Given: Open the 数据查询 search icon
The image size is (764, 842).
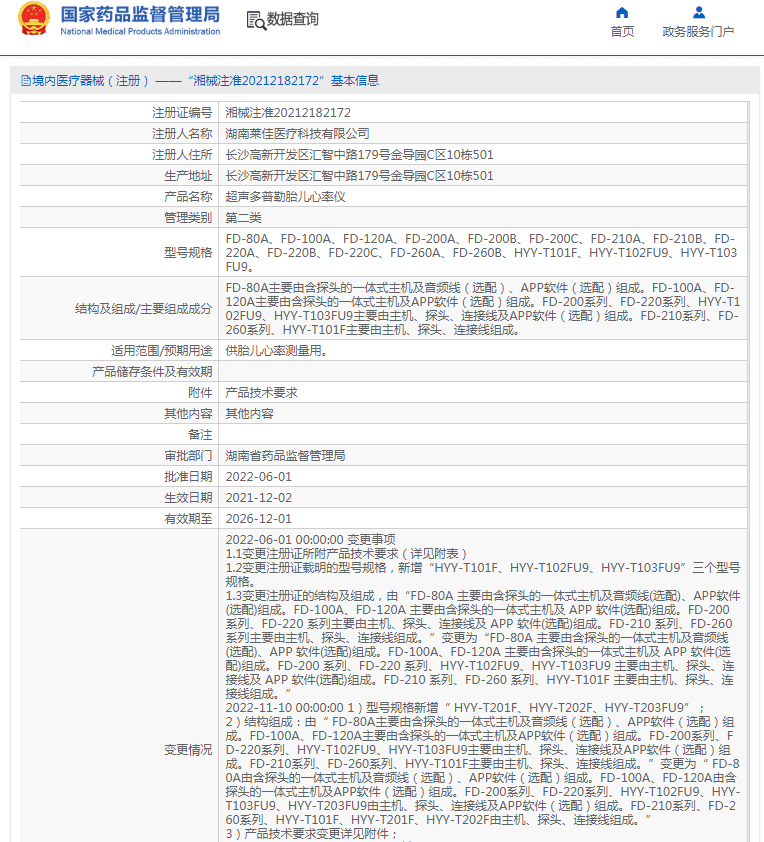Looking at the screenshot, I should (x=256, y=20).
